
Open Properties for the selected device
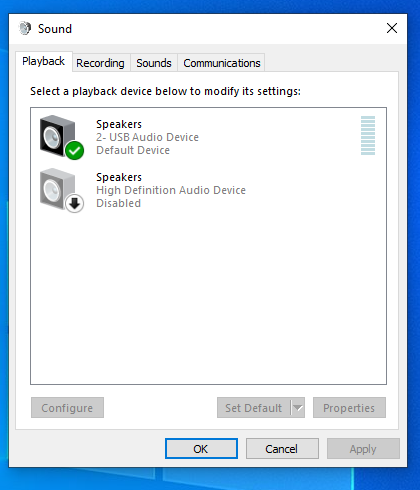pos(349,407)
